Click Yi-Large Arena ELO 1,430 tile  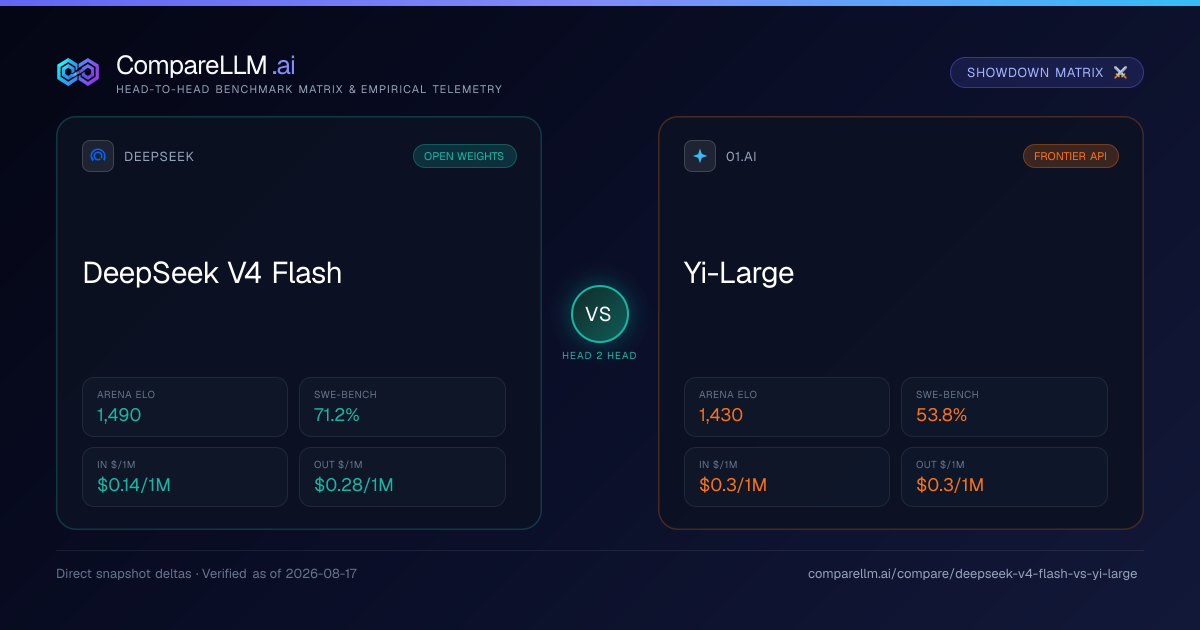787,407
